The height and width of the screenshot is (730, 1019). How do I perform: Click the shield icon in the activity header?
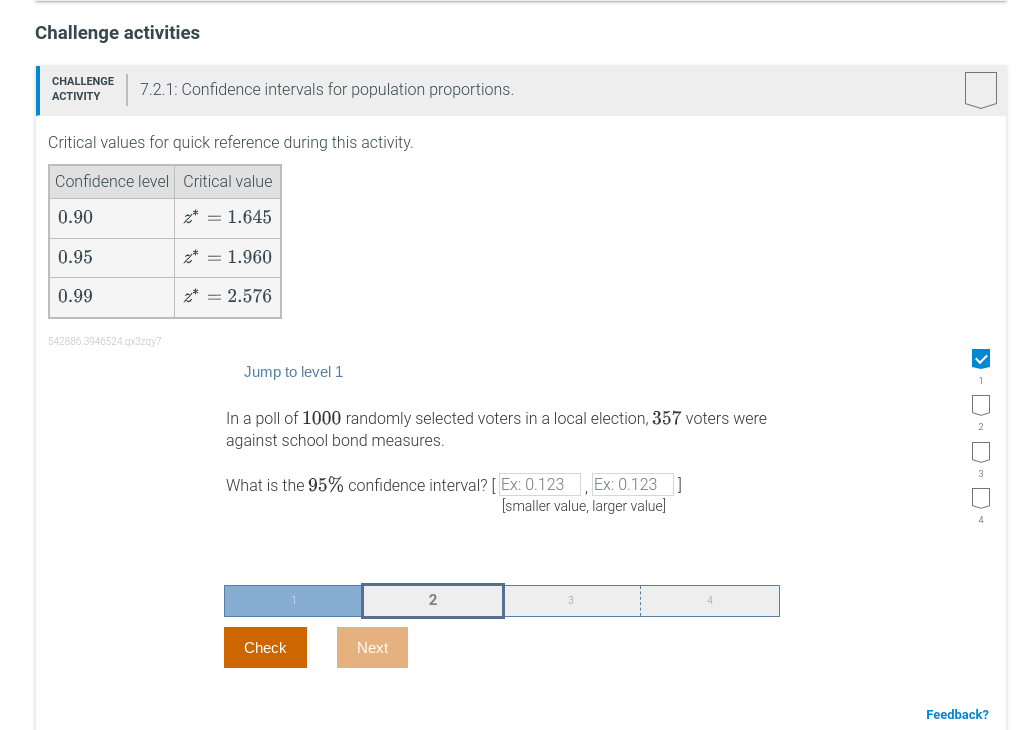980,89
